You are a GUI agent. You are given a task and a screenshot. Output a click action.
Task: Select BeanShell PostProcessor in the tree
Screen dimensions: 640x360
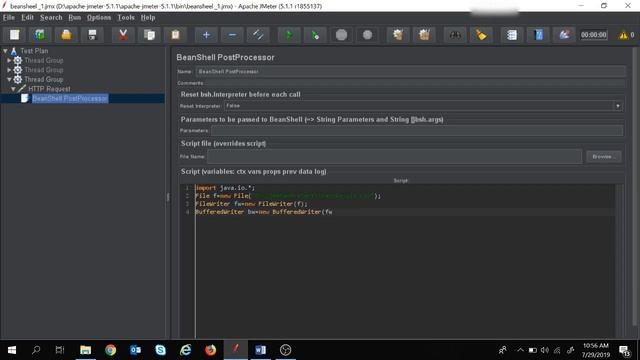point(70,98)
